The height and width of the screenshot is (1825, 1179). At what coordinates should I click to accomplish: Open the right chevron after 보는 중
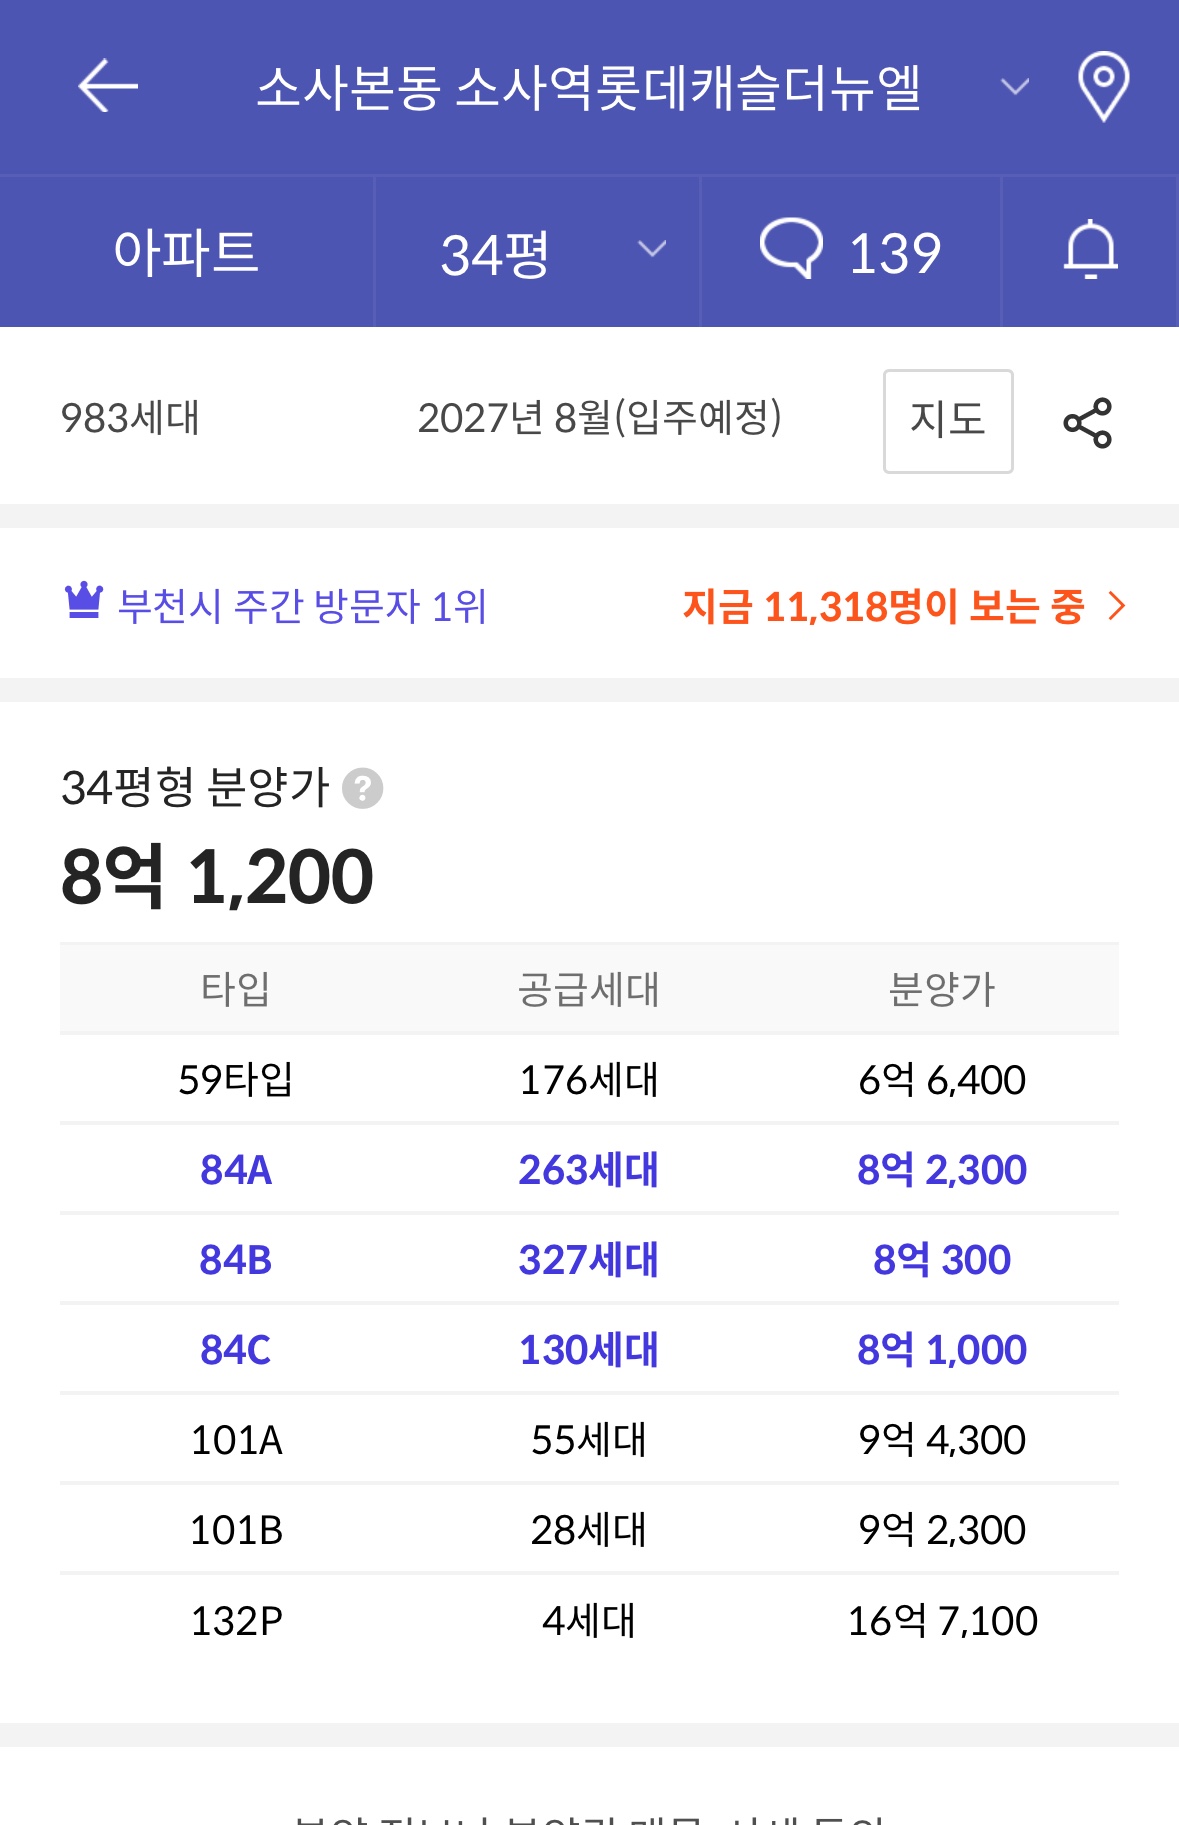(x=1117, y=605)
